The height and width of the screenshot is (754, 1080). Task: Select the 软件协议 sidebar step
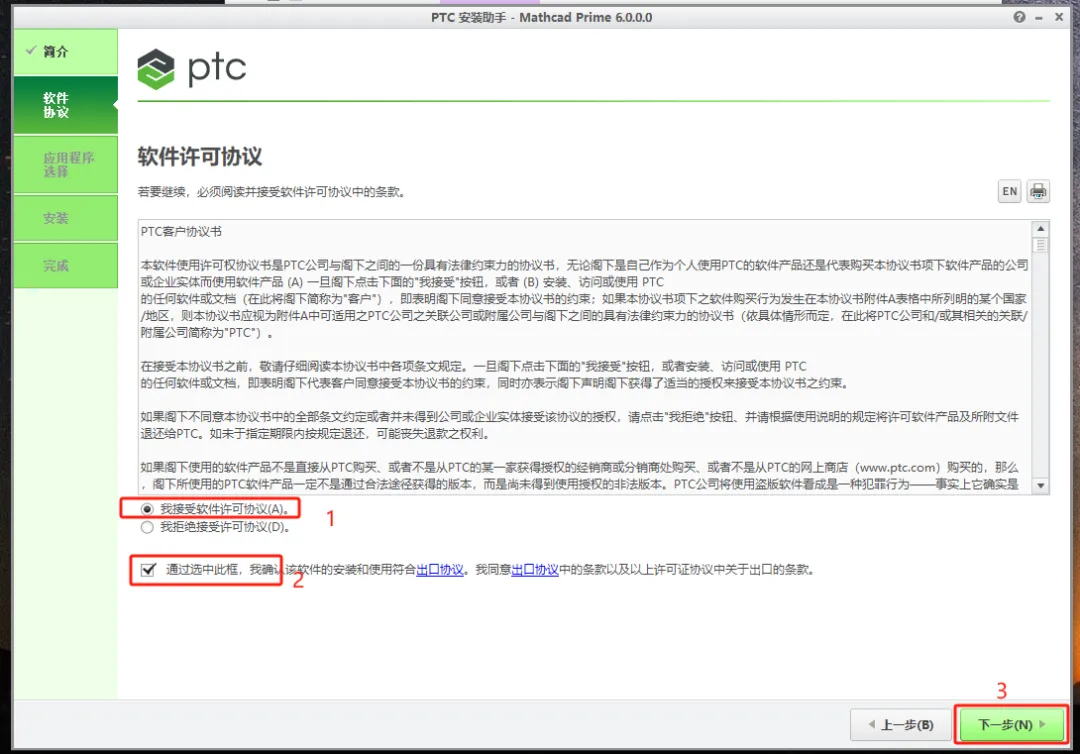pyautogui.click(x=65, y=105)
